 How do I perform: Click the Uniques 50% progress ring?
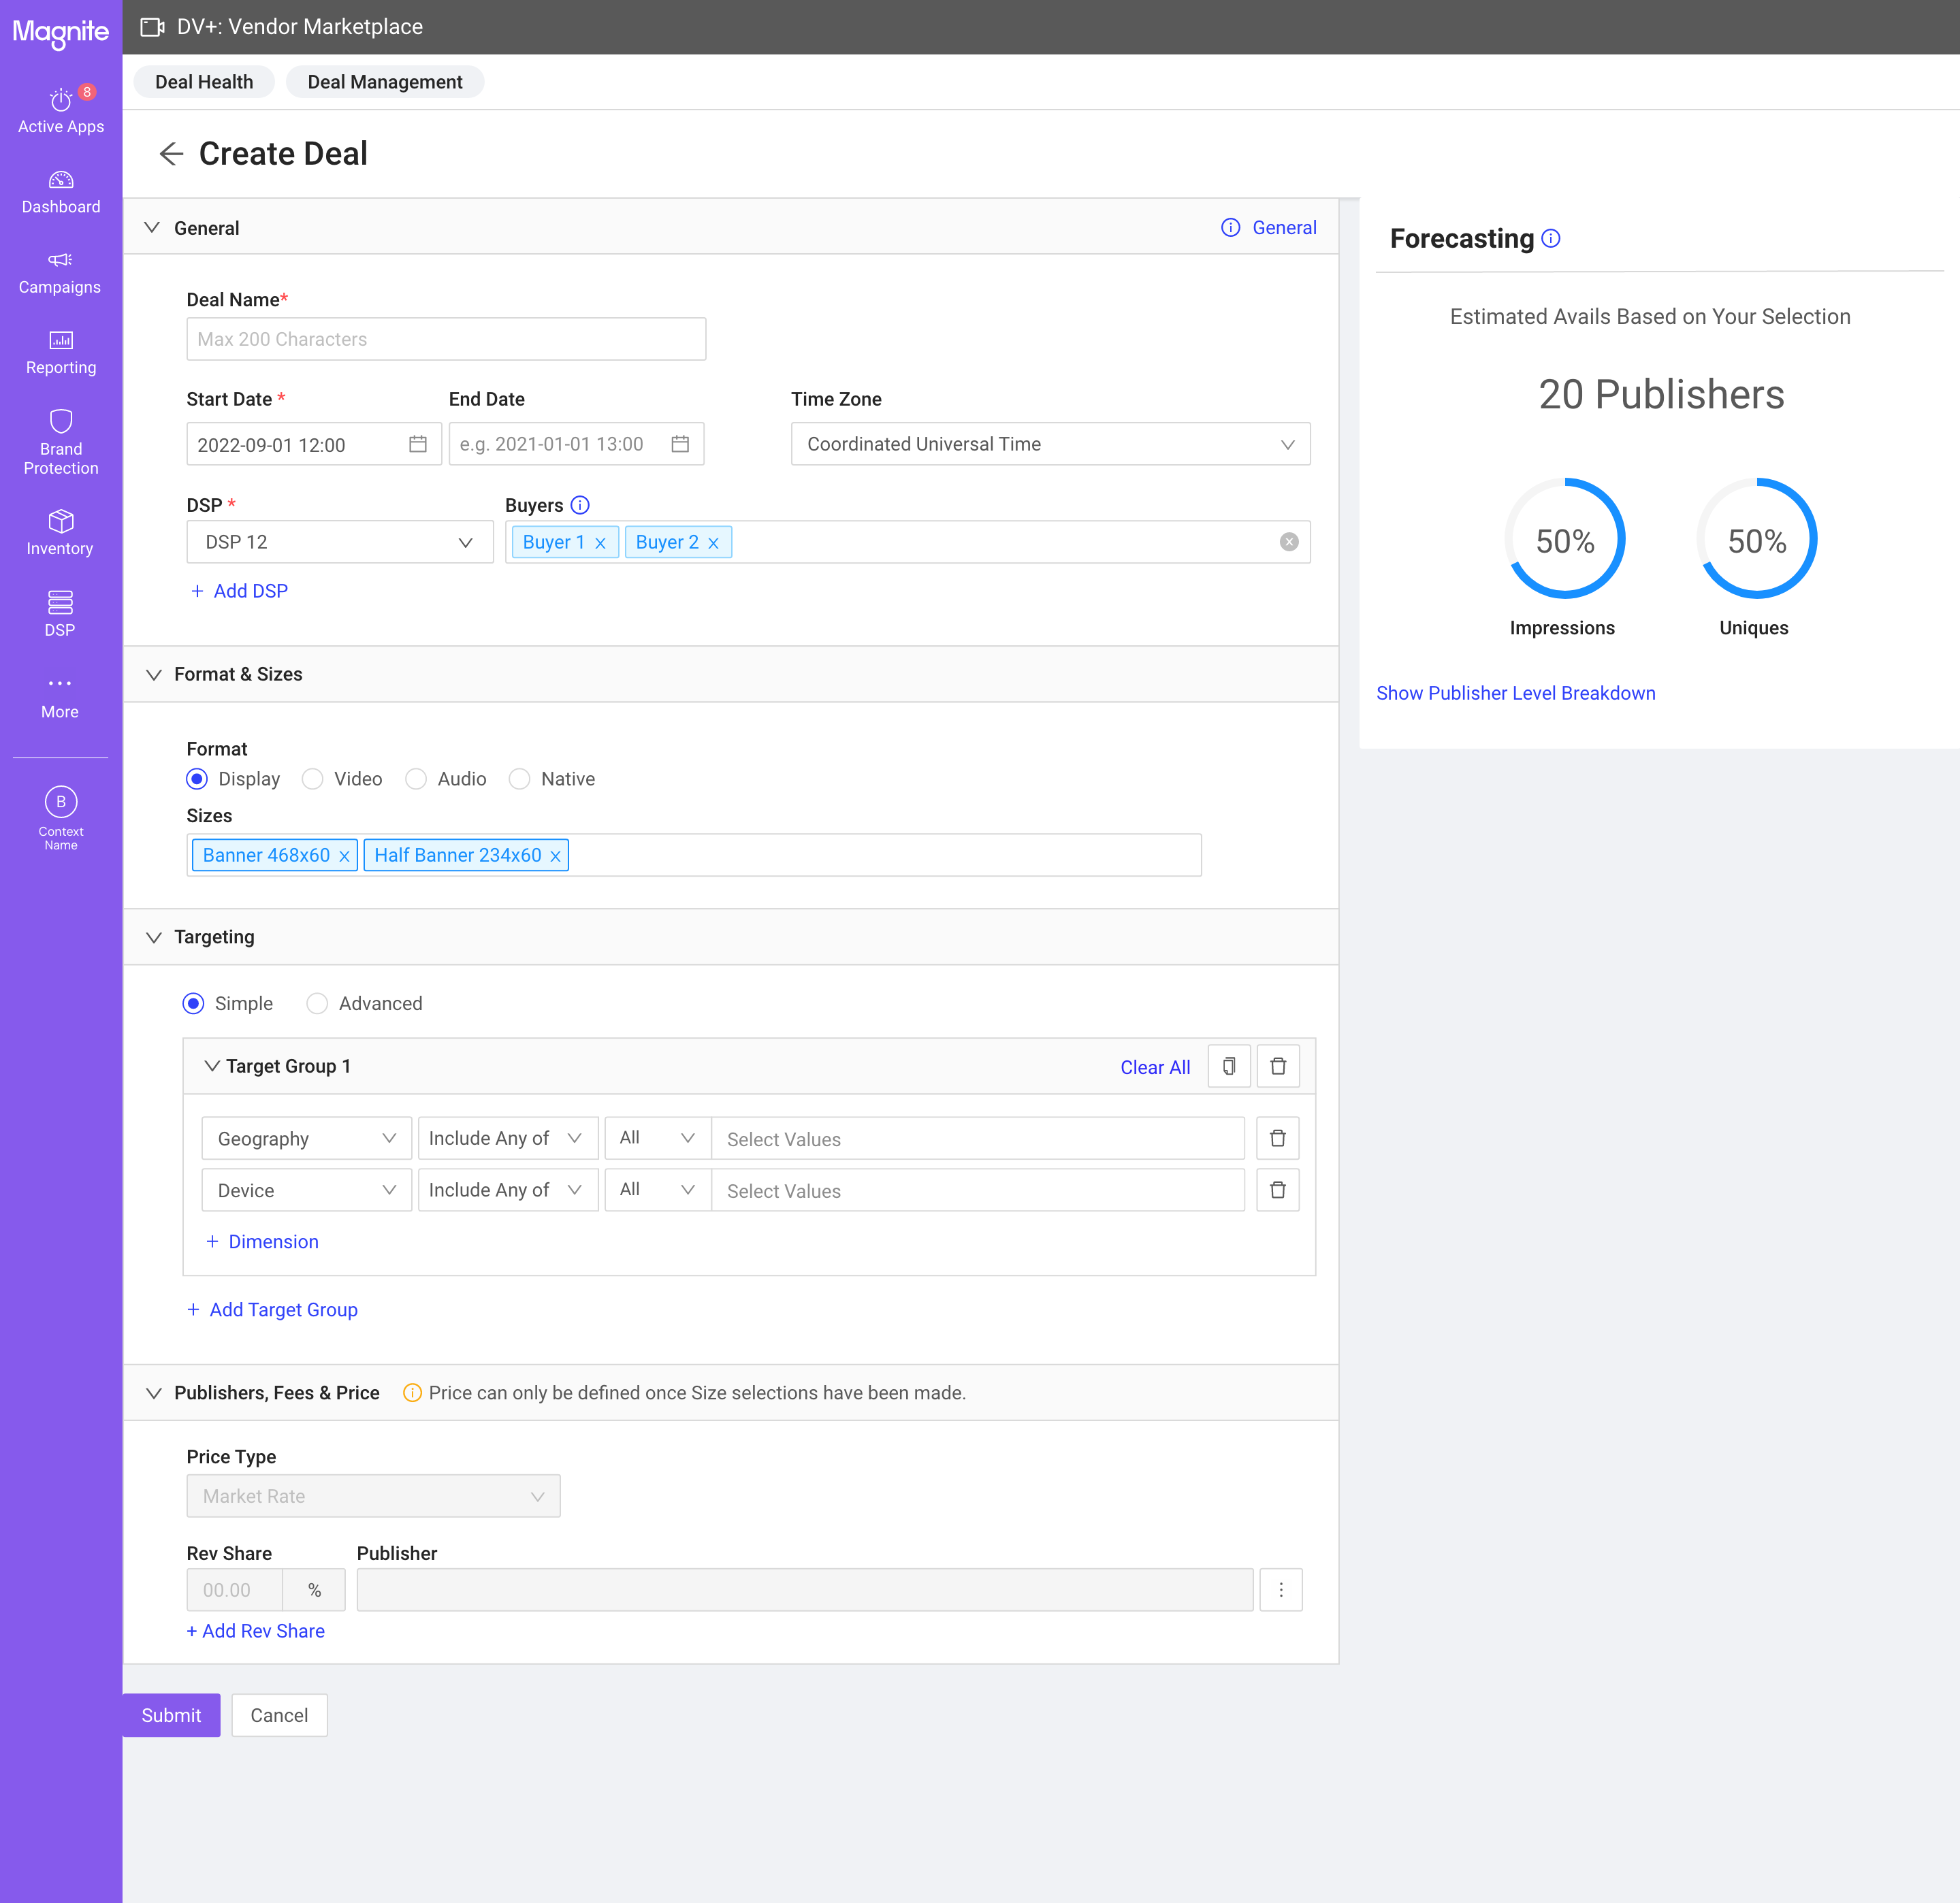1757,539
